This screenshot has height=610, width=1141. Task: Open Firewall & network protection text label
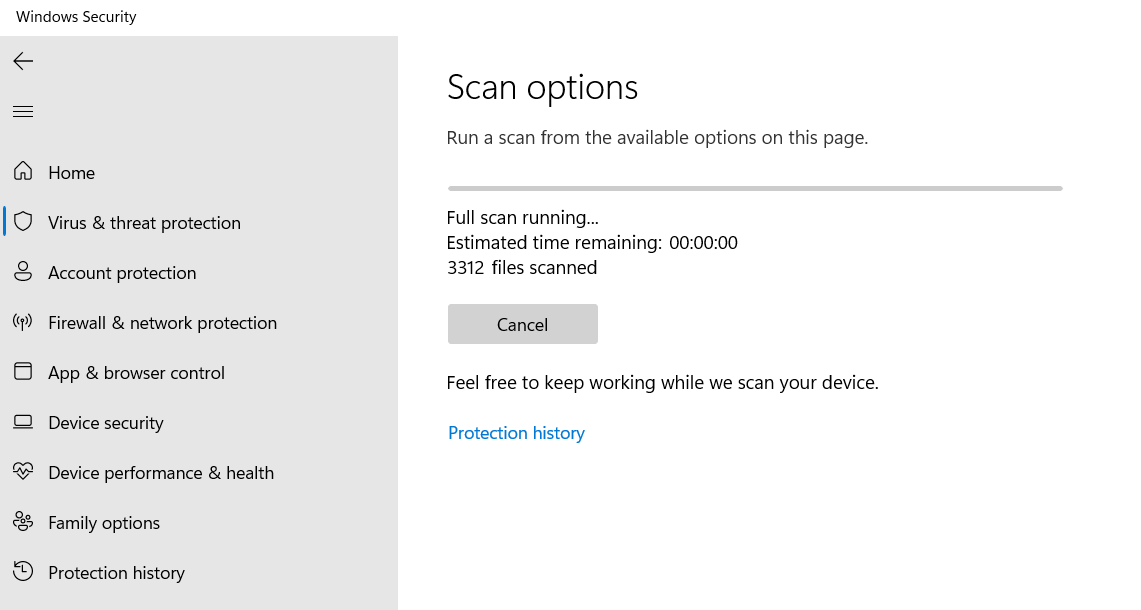pos(162,323)
